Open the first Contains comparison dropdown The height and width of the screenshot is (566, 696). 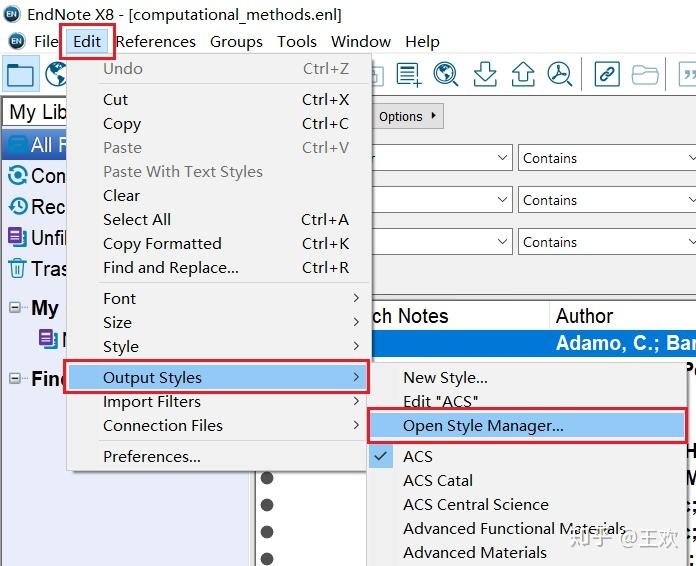click(607, 158)
